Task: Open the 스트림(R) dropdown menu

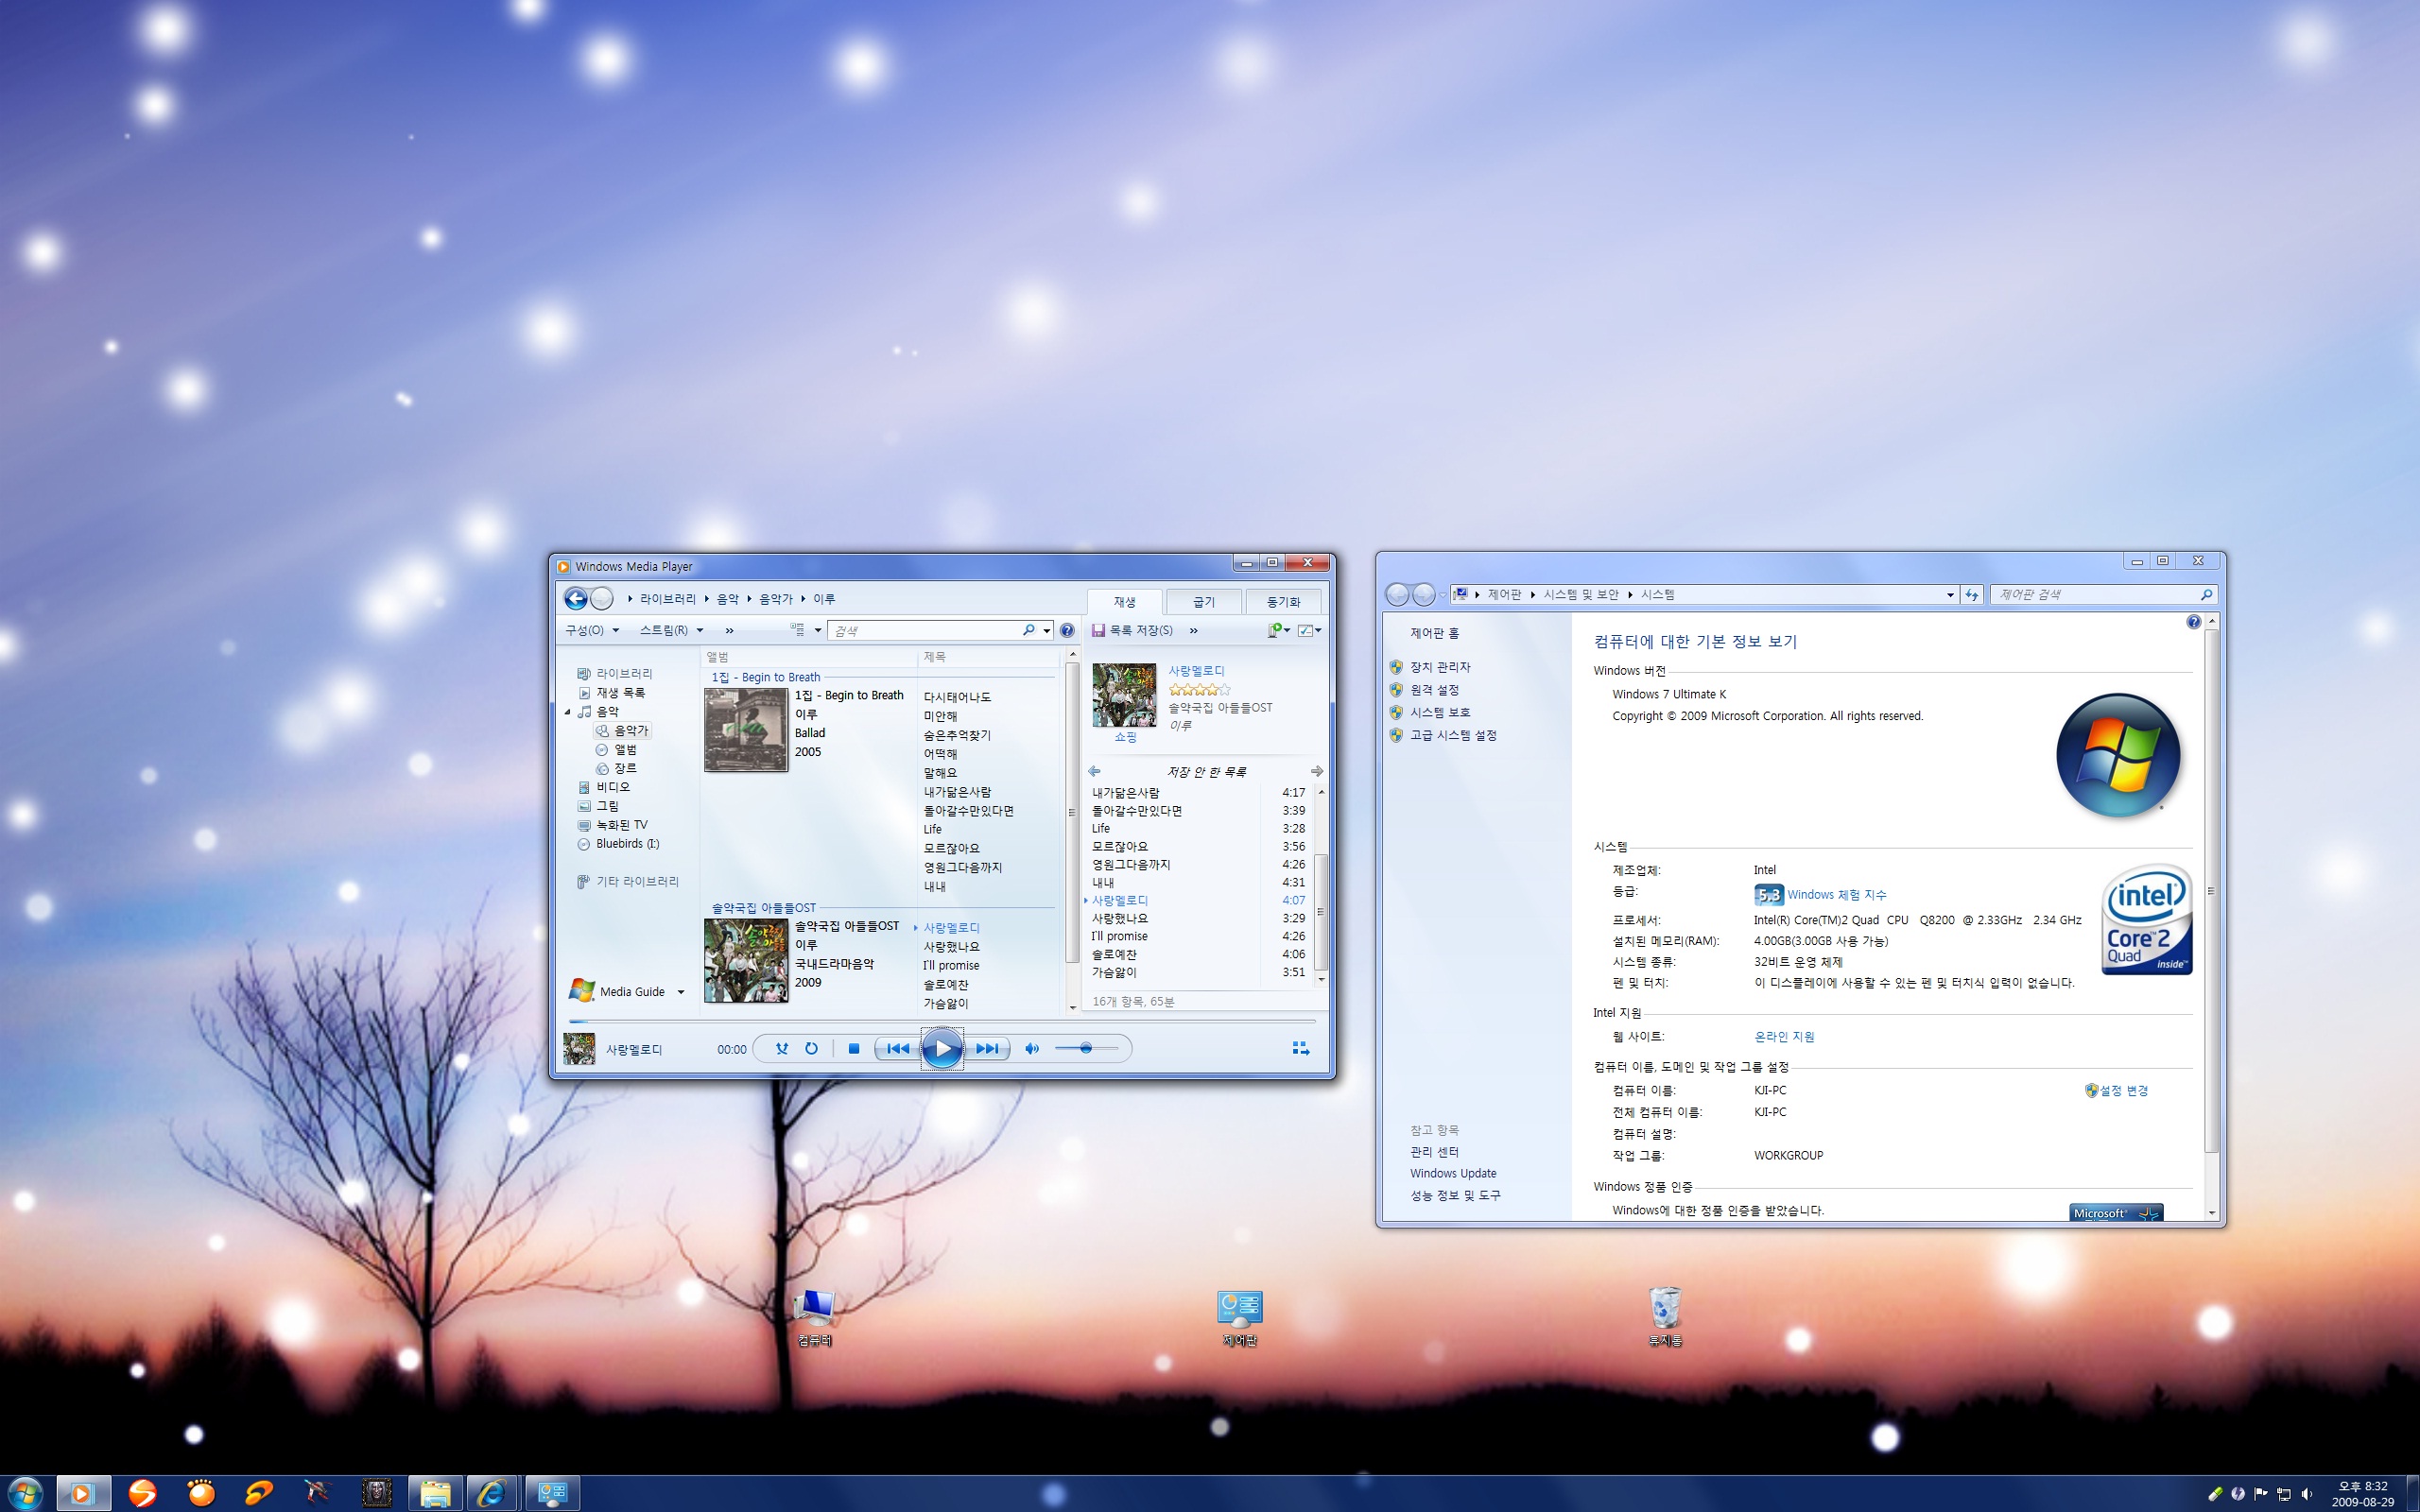Action: coord(671,630)
